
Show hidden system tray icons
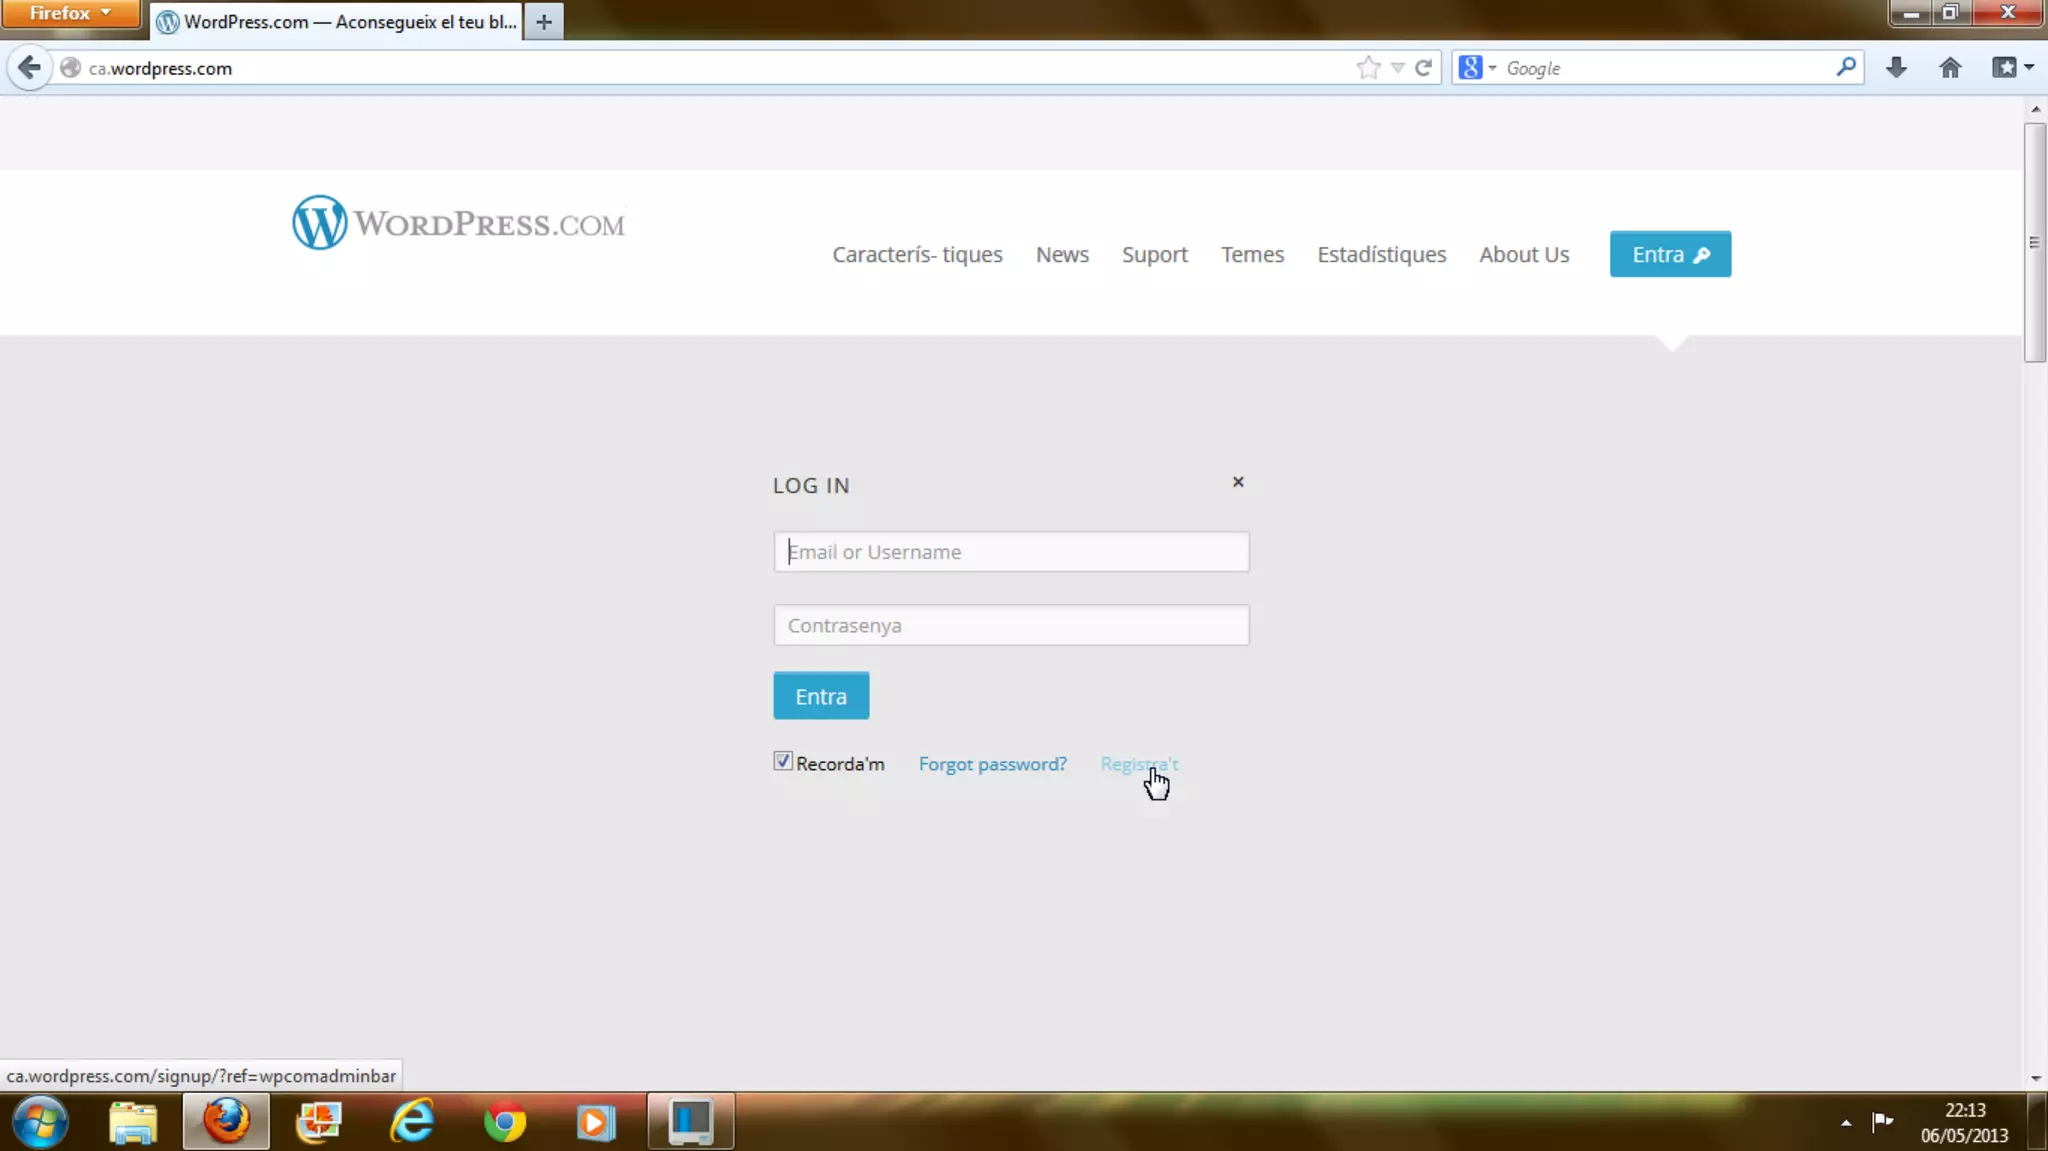tap(1846, 1123)
